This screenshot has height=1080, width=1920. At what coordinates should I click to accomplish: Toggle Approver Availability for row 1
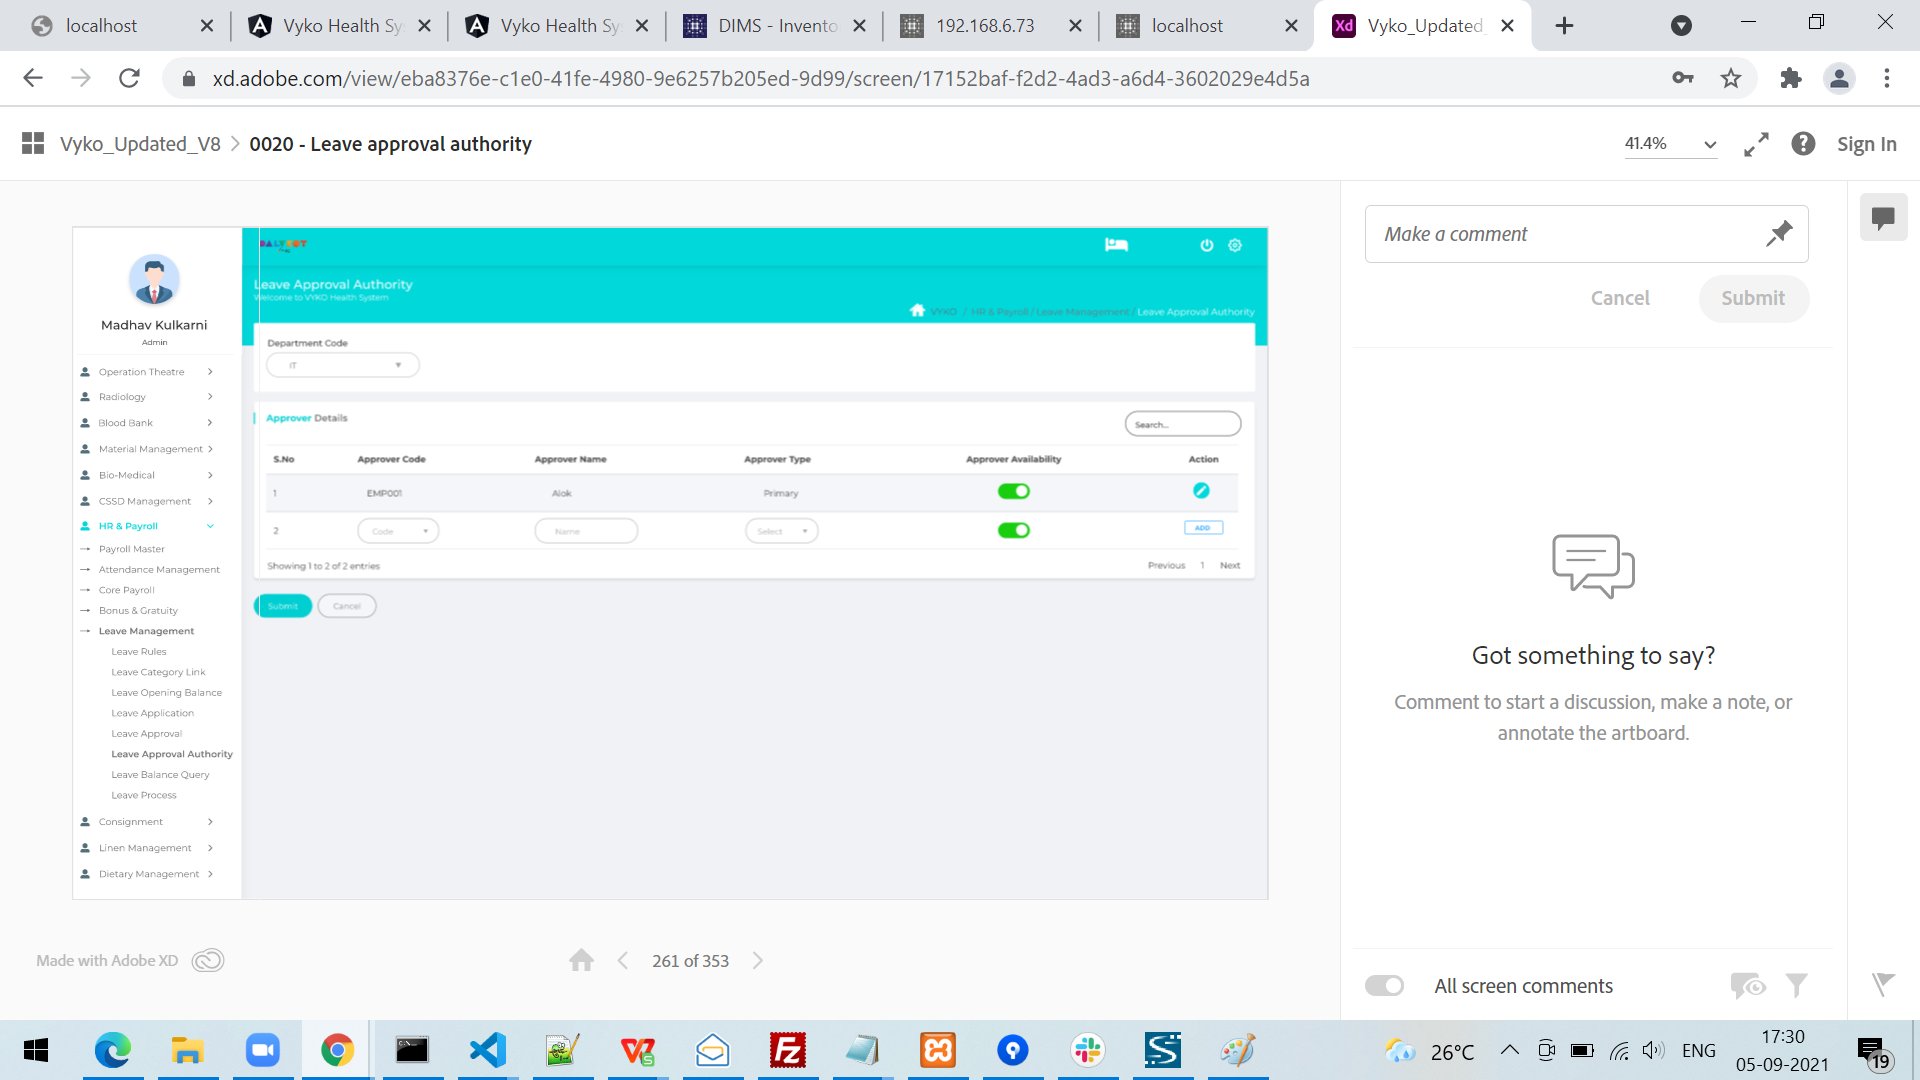pos(1013,491)
